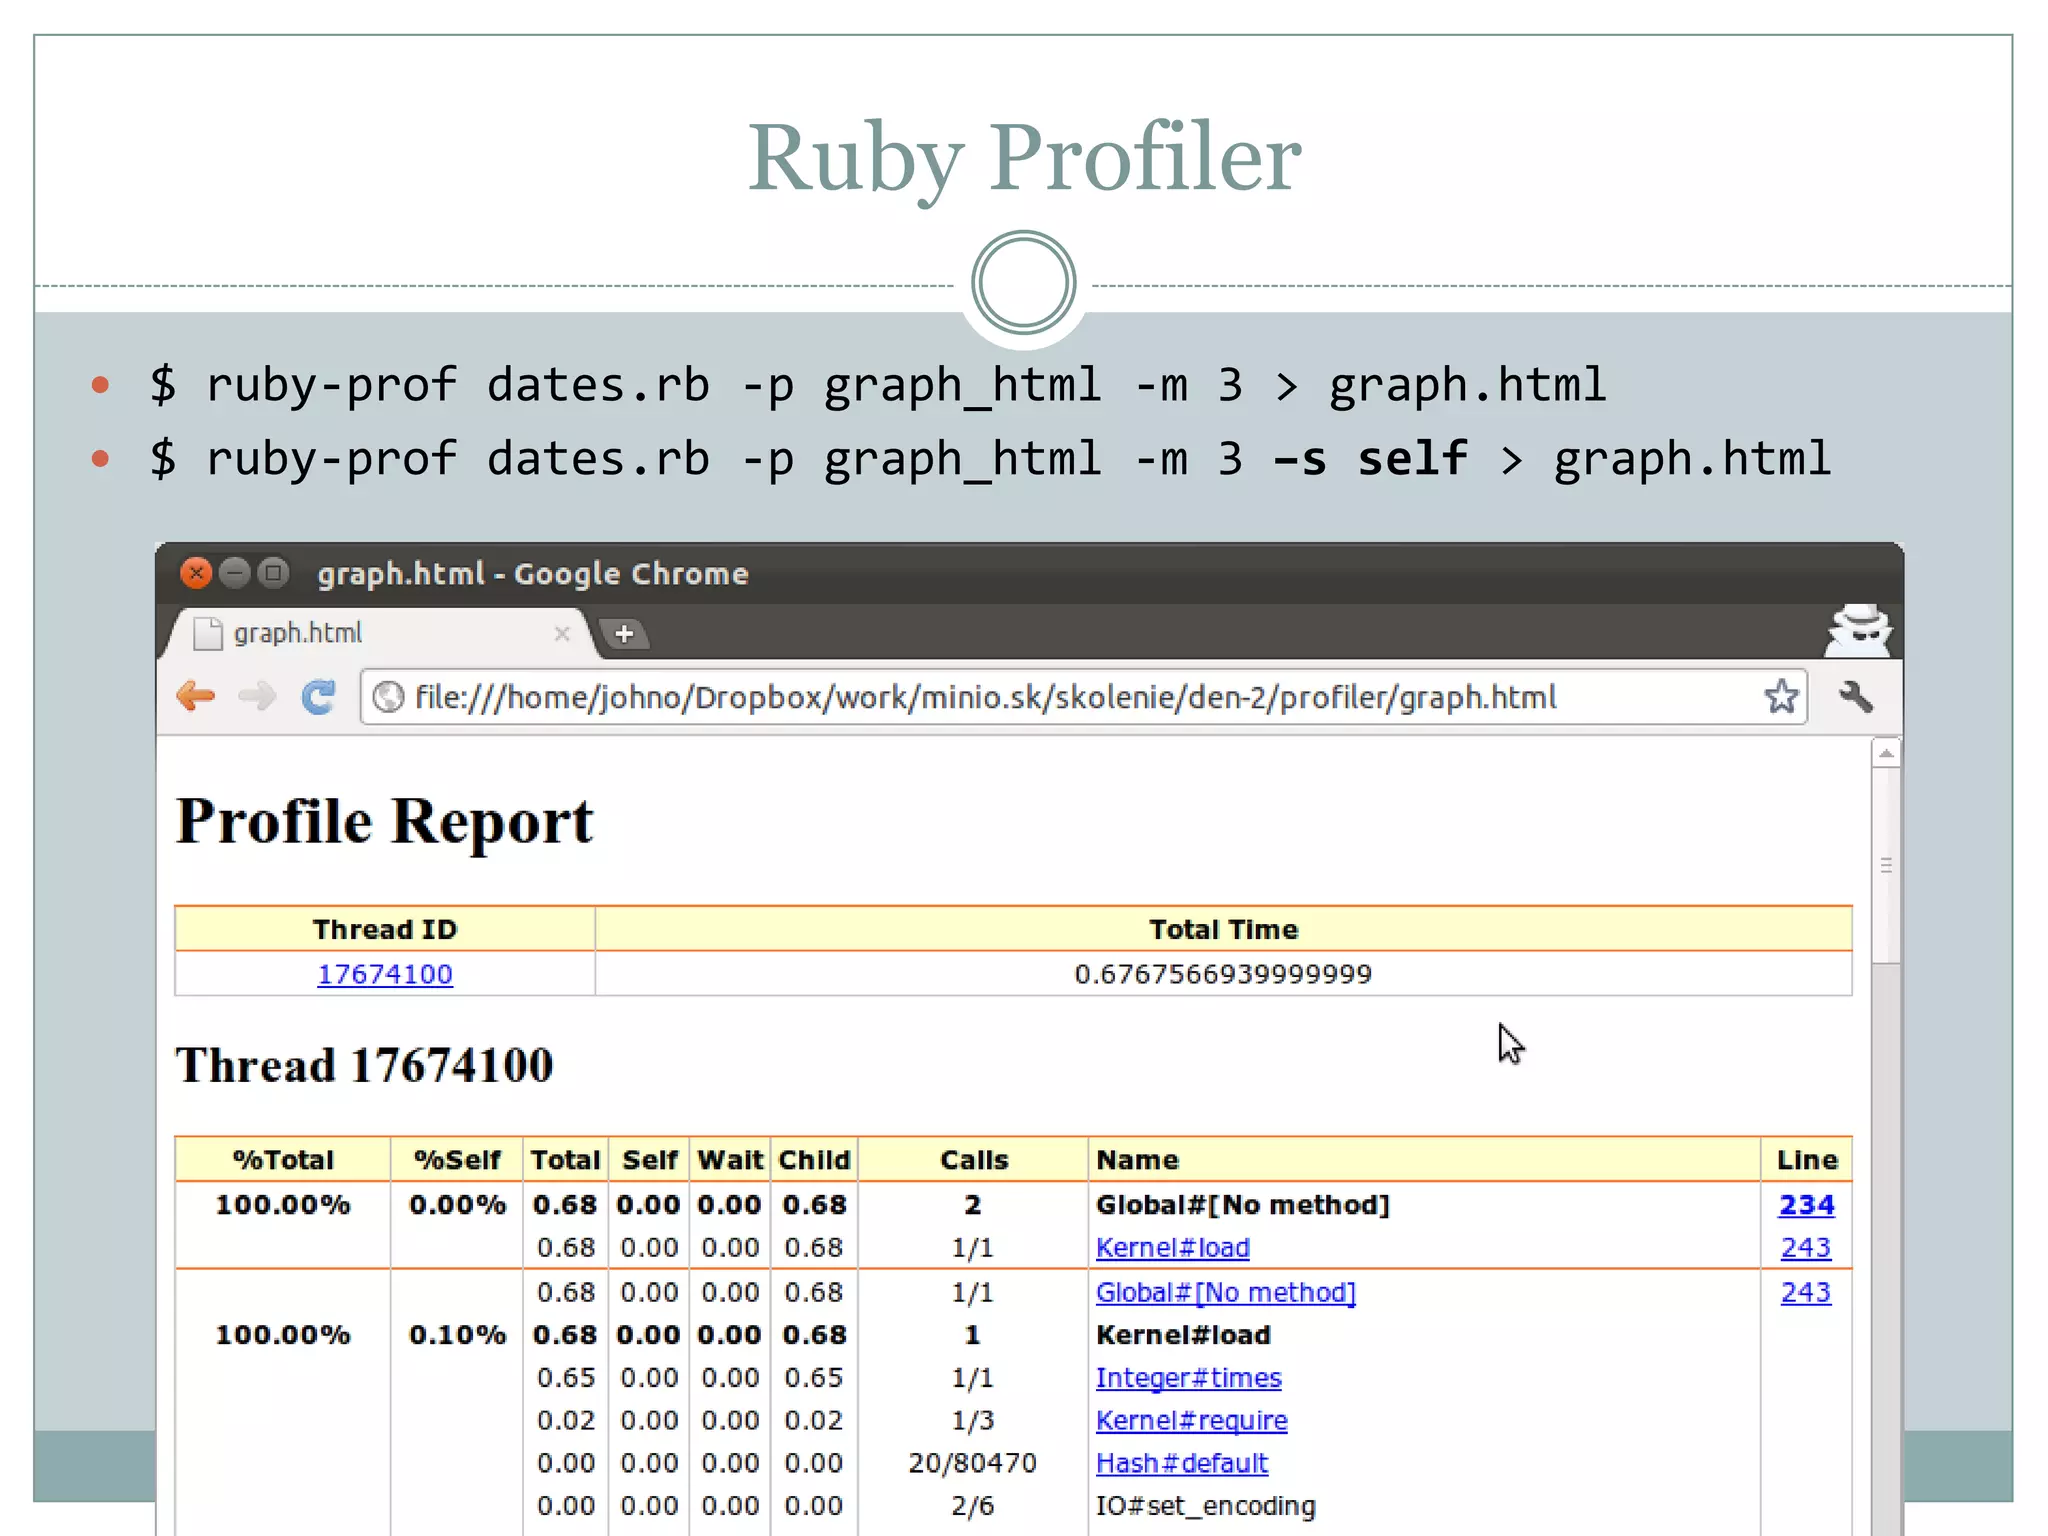Click the %Total column header
The height and width of the screenshot is (1536, 2048).
pos(283,1160)
